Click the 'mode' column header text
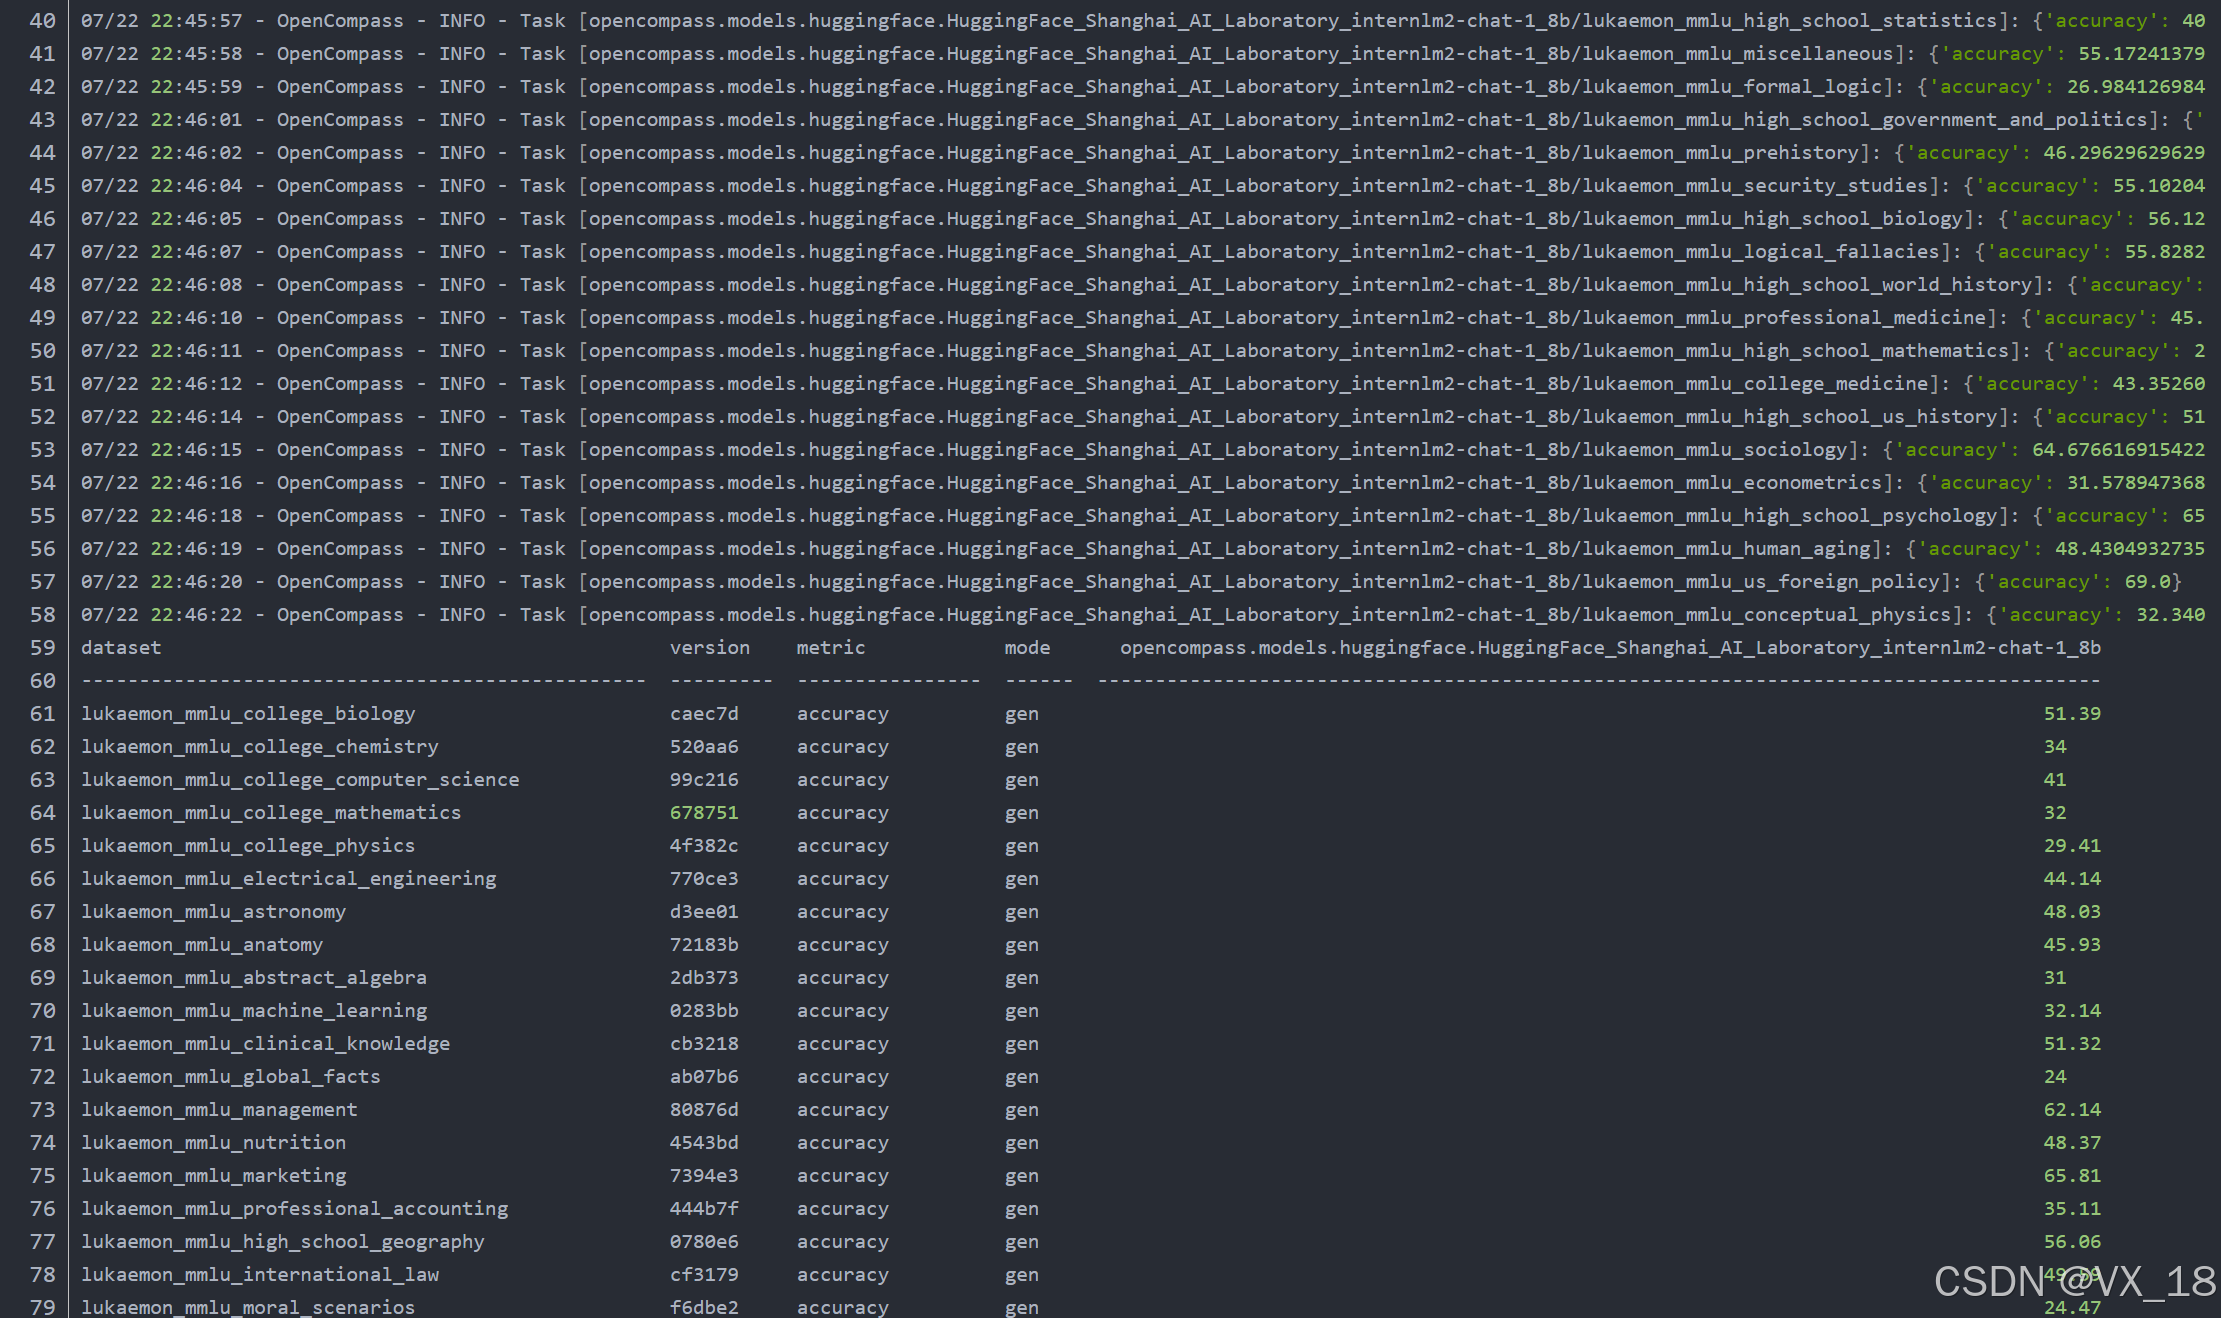2221x1318 pixels. click(1027, 648)
